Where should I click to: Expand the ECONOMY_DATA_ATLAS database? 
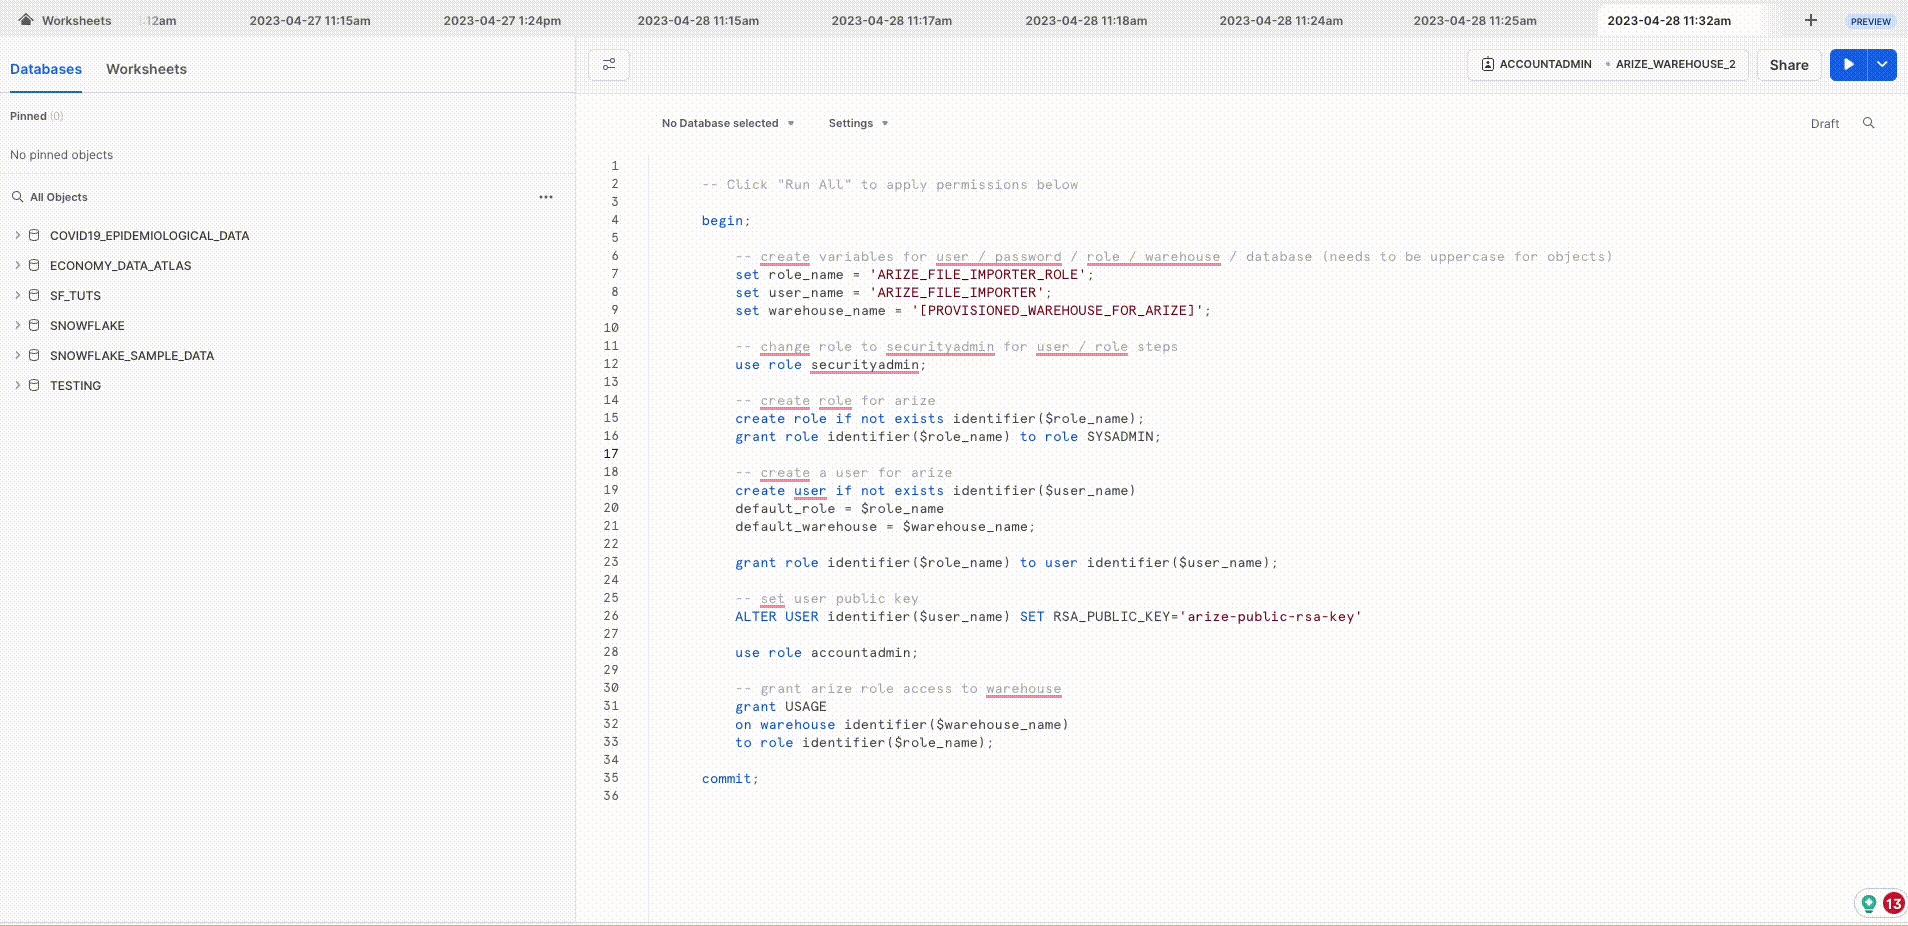[17, 265]
